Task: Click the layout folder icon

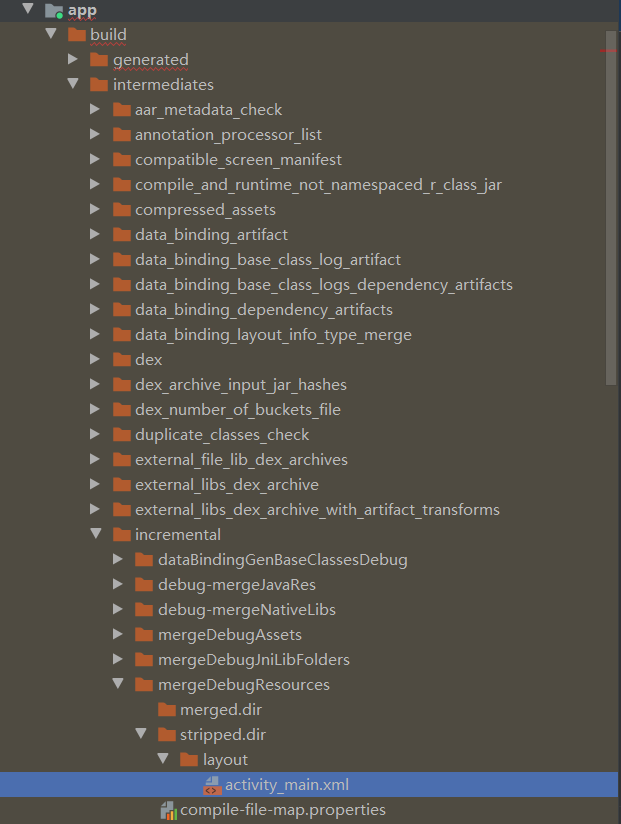Action: [x=189, y=759]
